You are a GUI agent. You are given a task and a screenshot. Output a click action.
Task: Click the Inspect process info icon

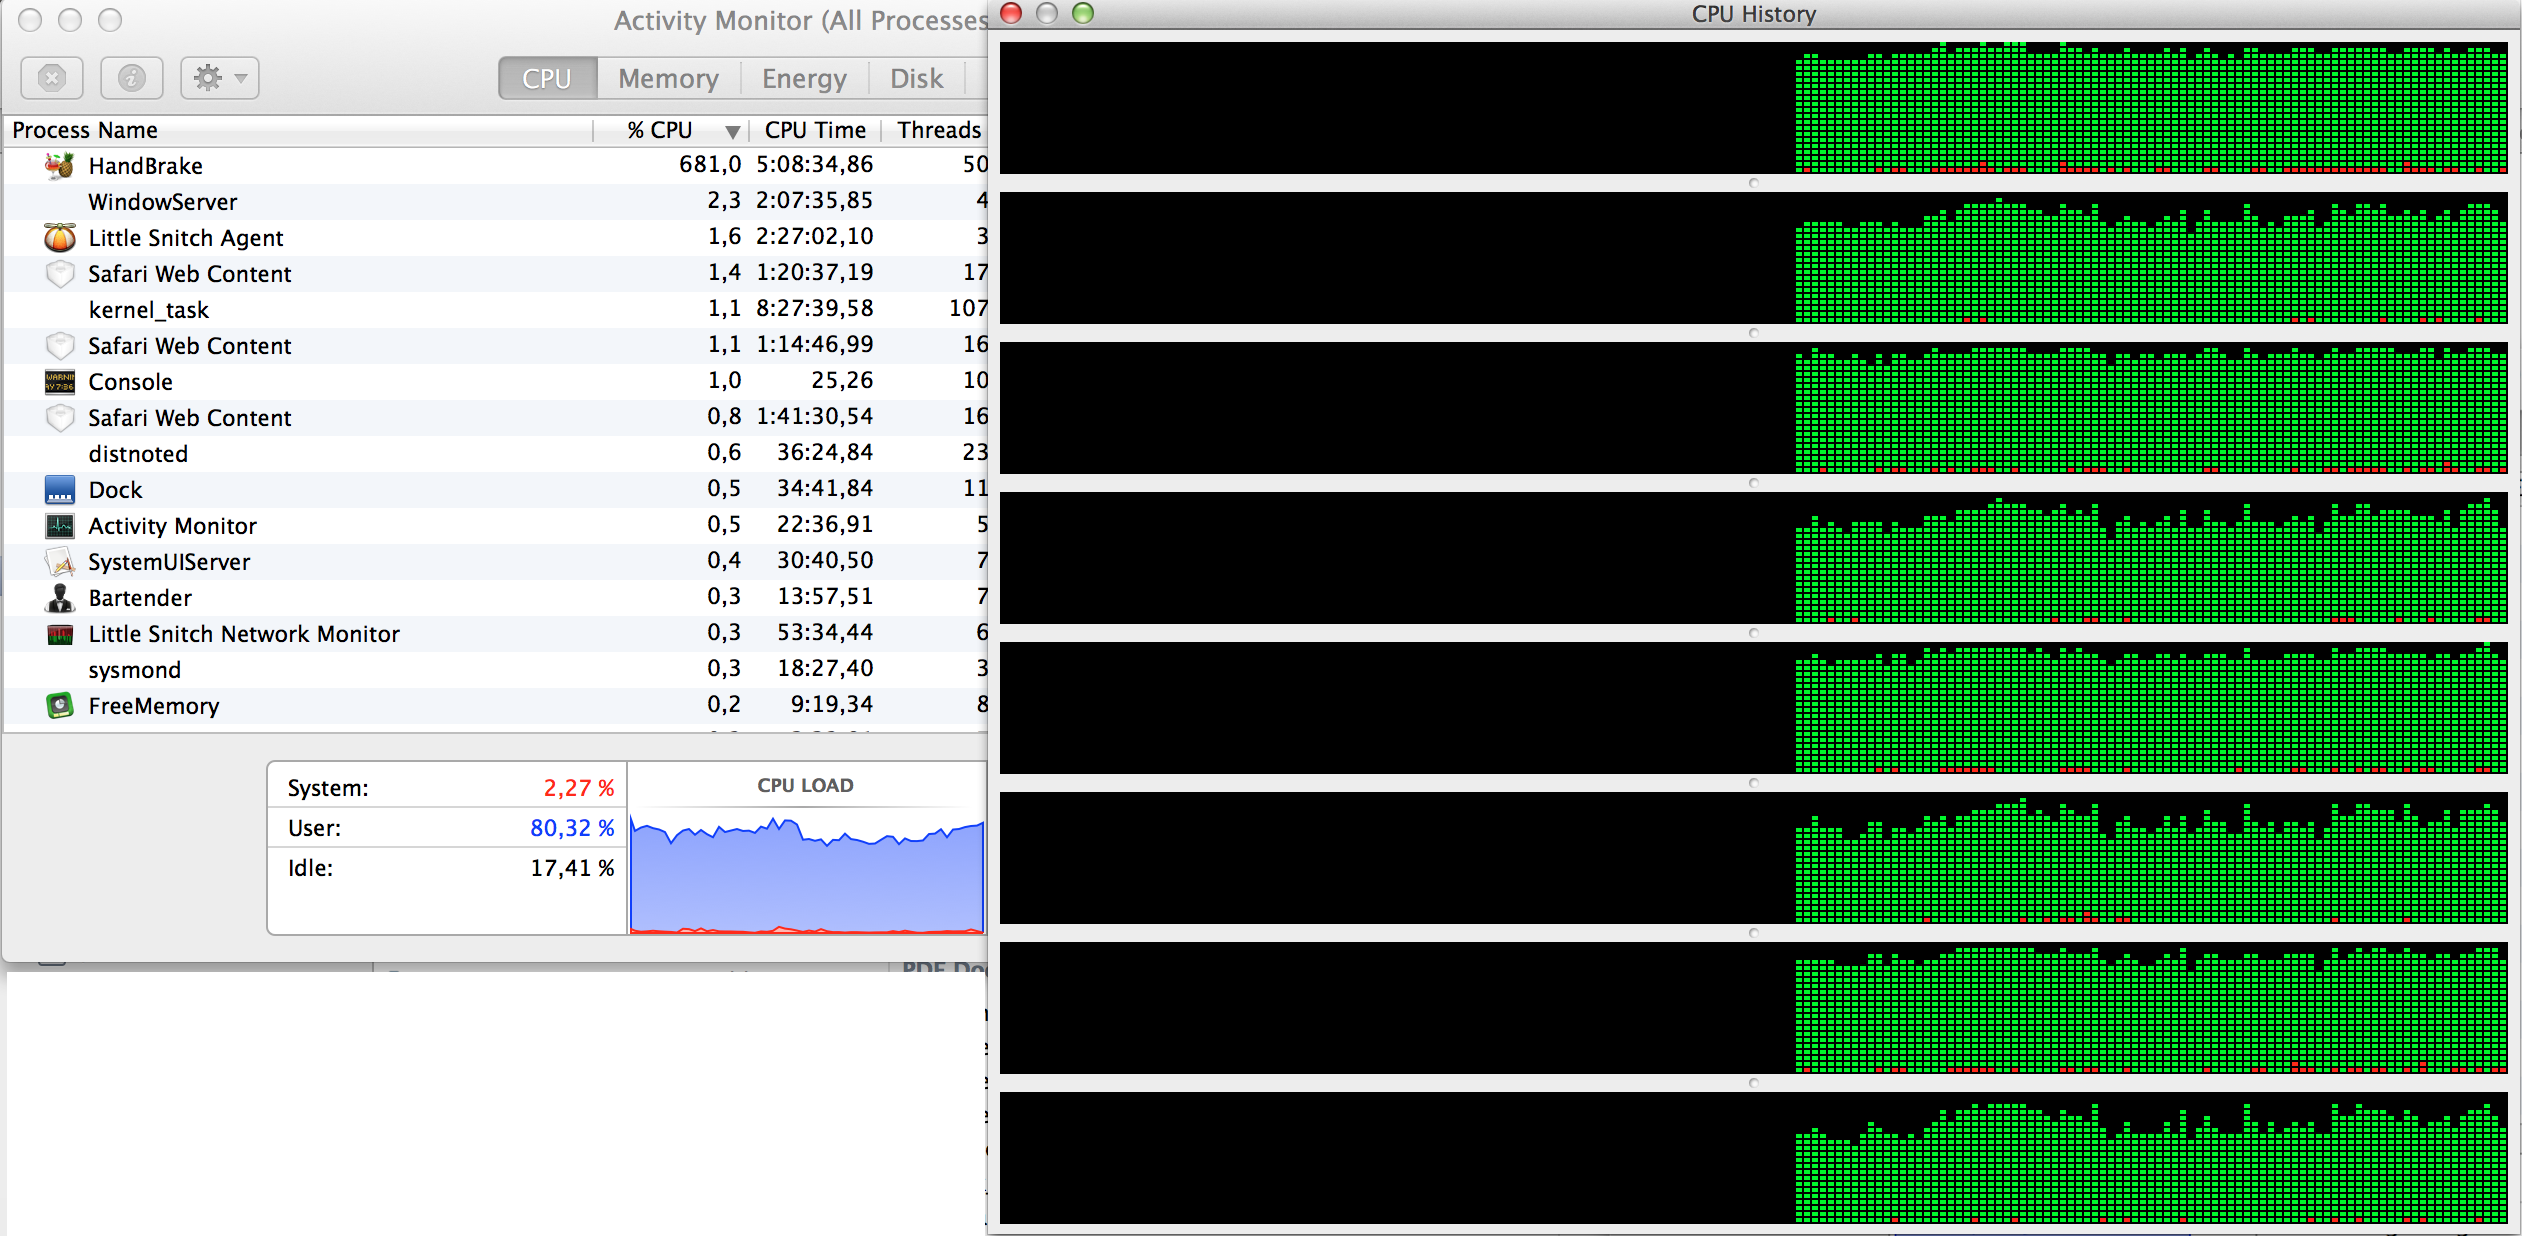tap(132, 78)
